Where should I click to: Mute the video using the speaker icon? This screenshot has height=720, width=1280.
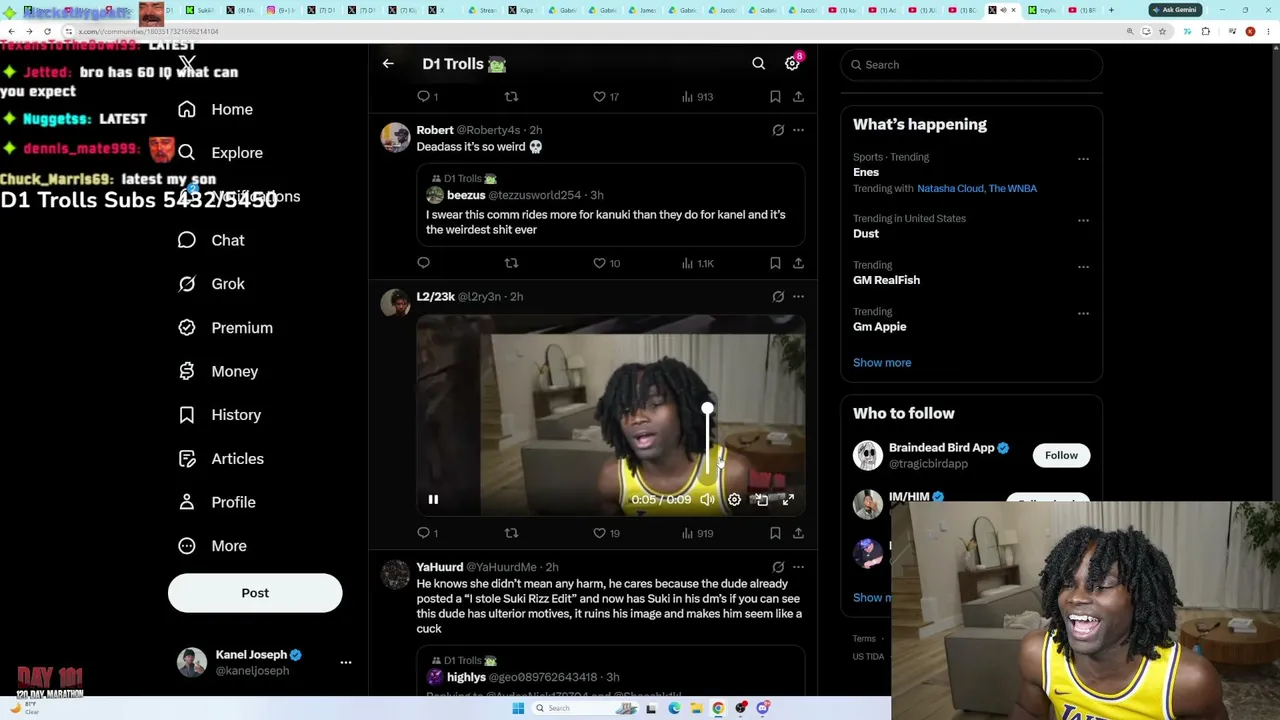(707, 499)
